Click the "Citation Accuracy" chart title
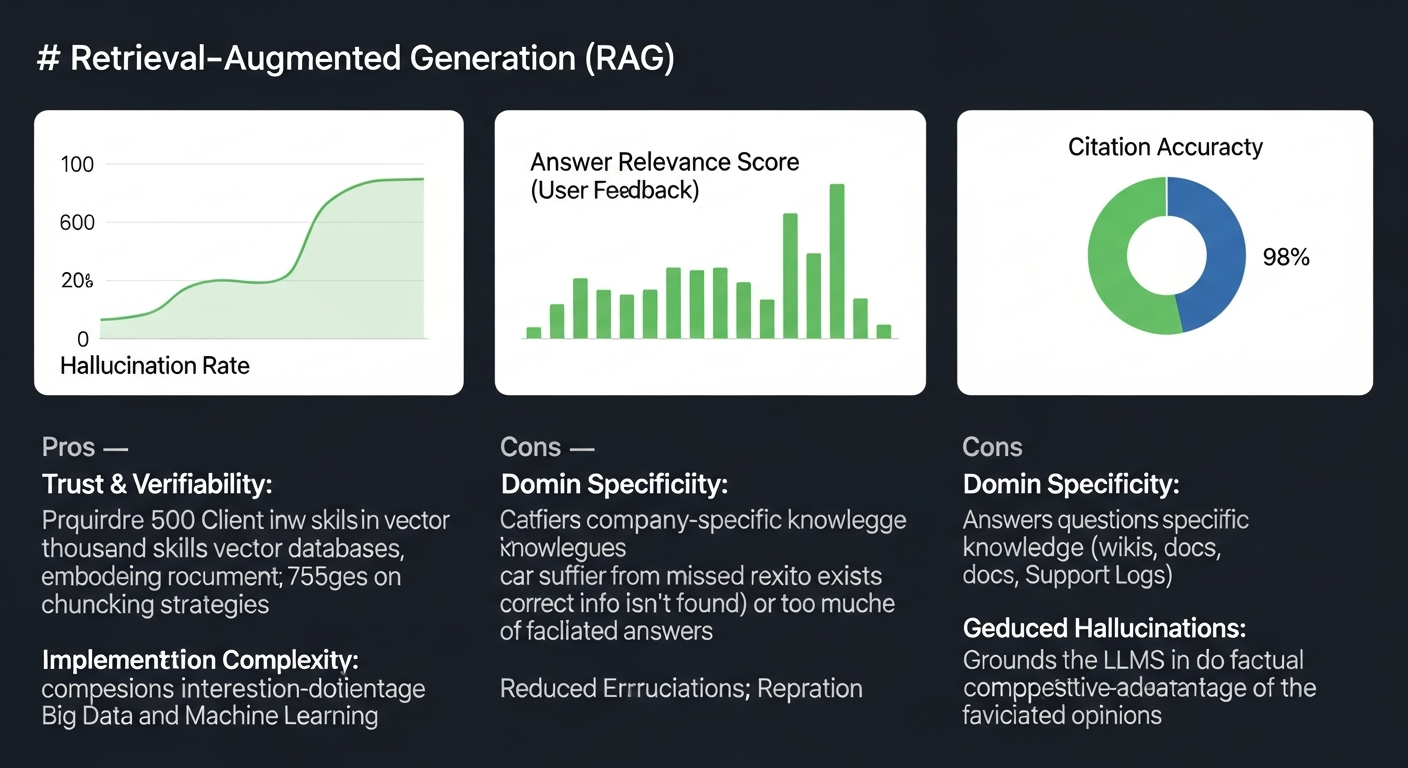The width and height of the screenshot is (1408, 768). click(1165, 148)
